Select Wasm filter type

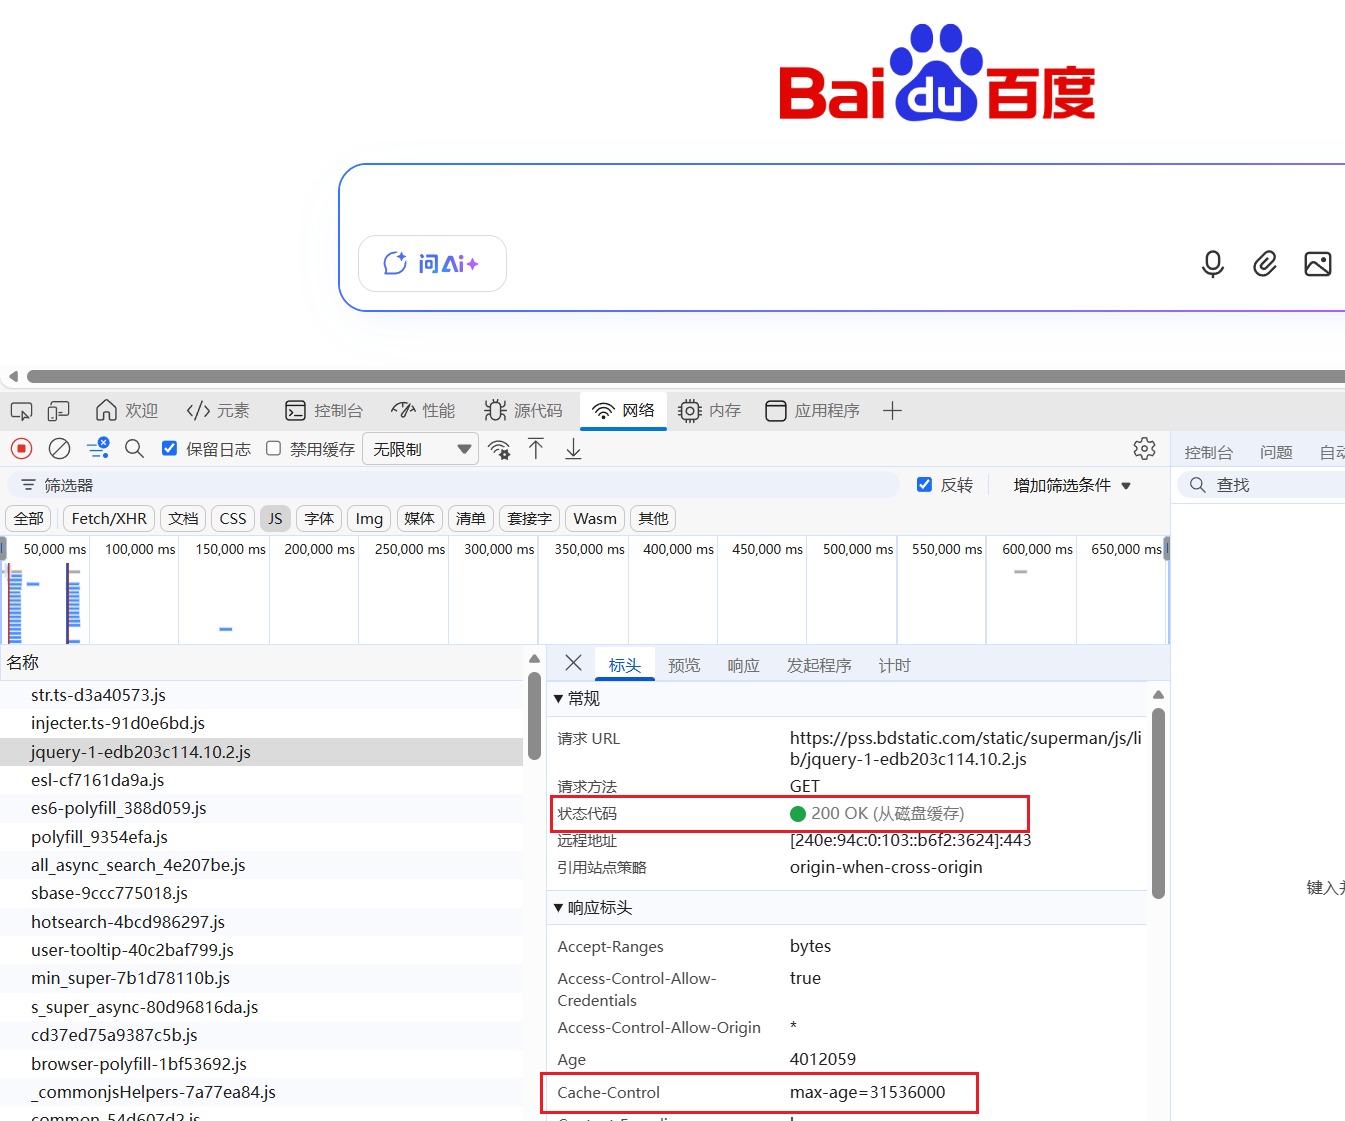tap(595, 519)
